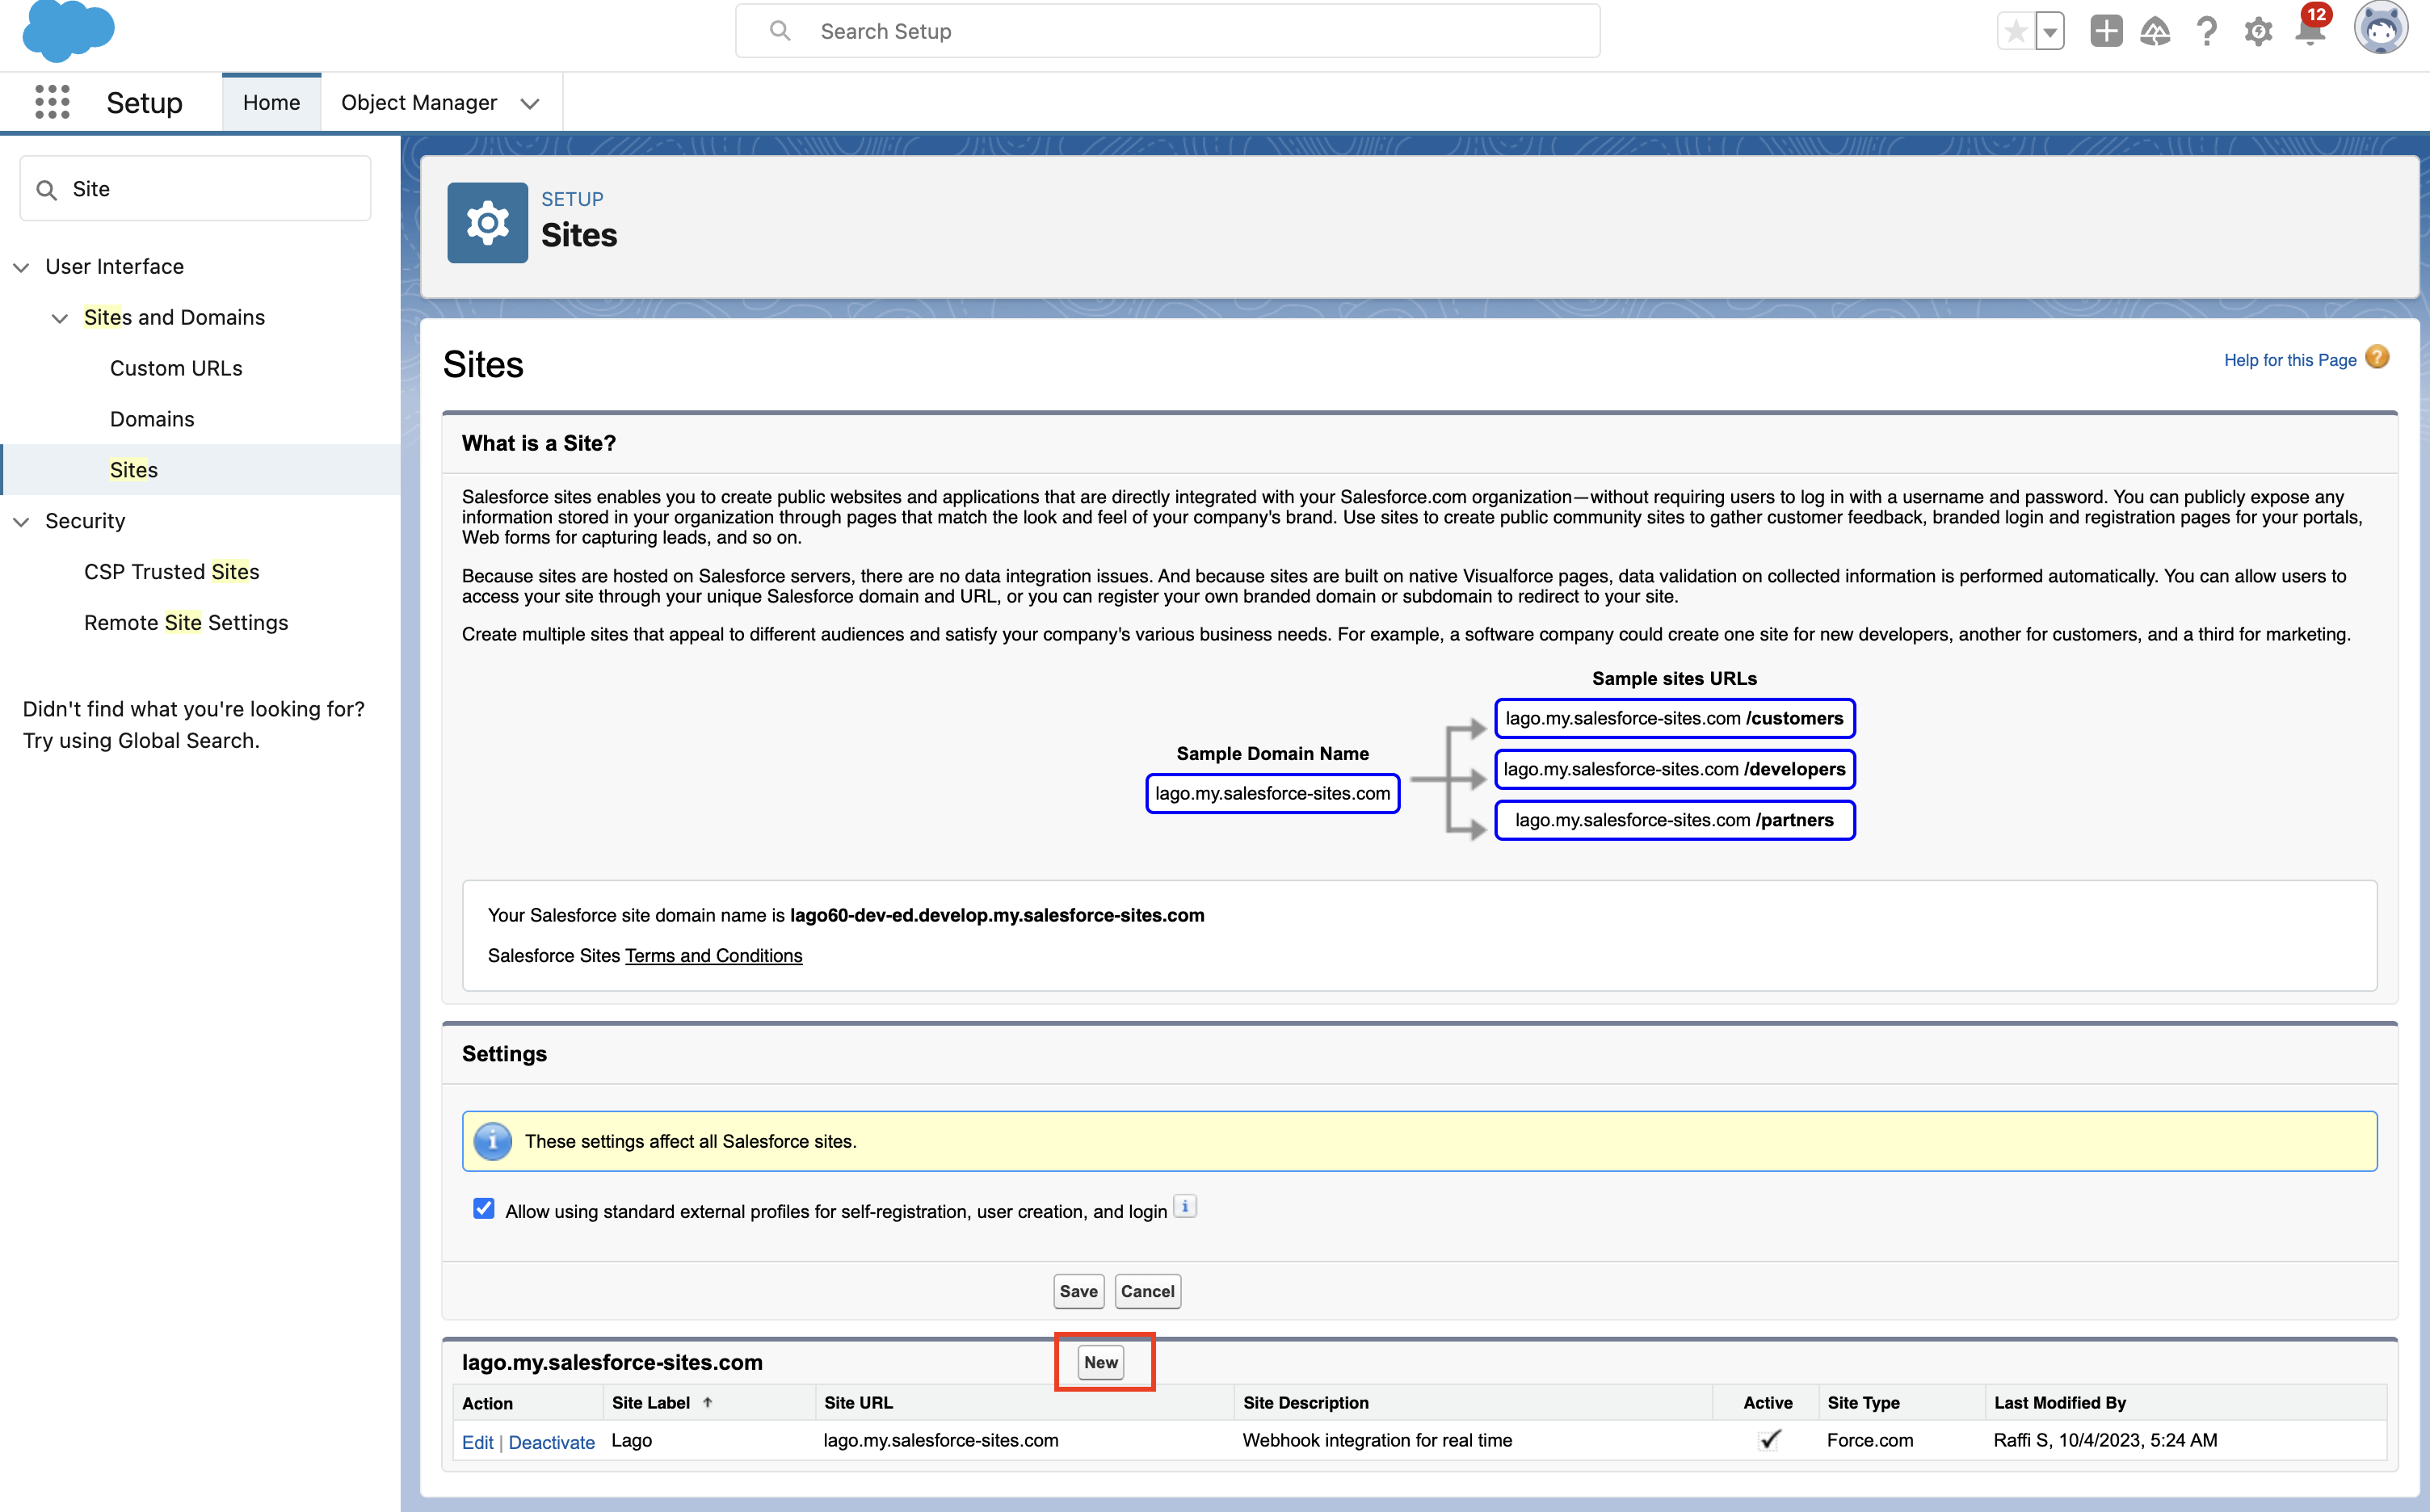Click the Salesforce cloud logo
The image size is (2430, 1512).
tap(68, 30)
